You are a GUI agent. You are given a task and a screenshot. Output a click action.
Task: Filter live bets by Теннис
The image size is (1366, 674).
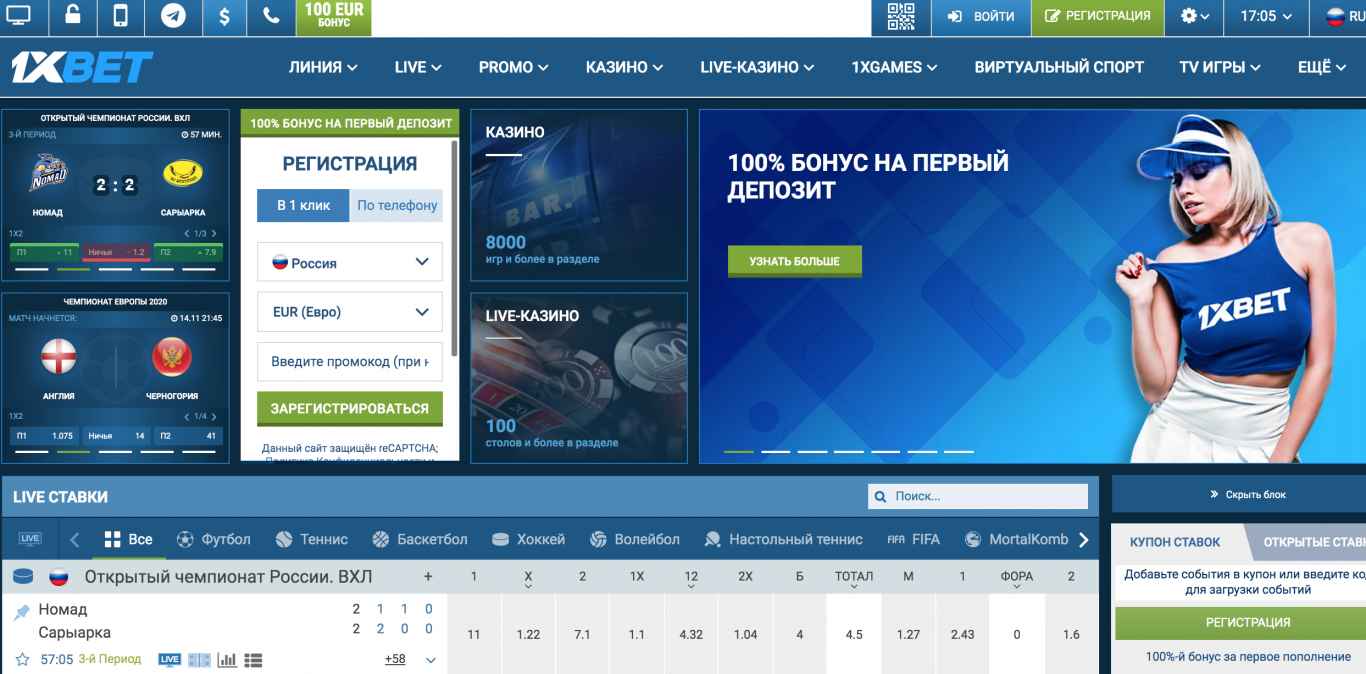(312, 539)
